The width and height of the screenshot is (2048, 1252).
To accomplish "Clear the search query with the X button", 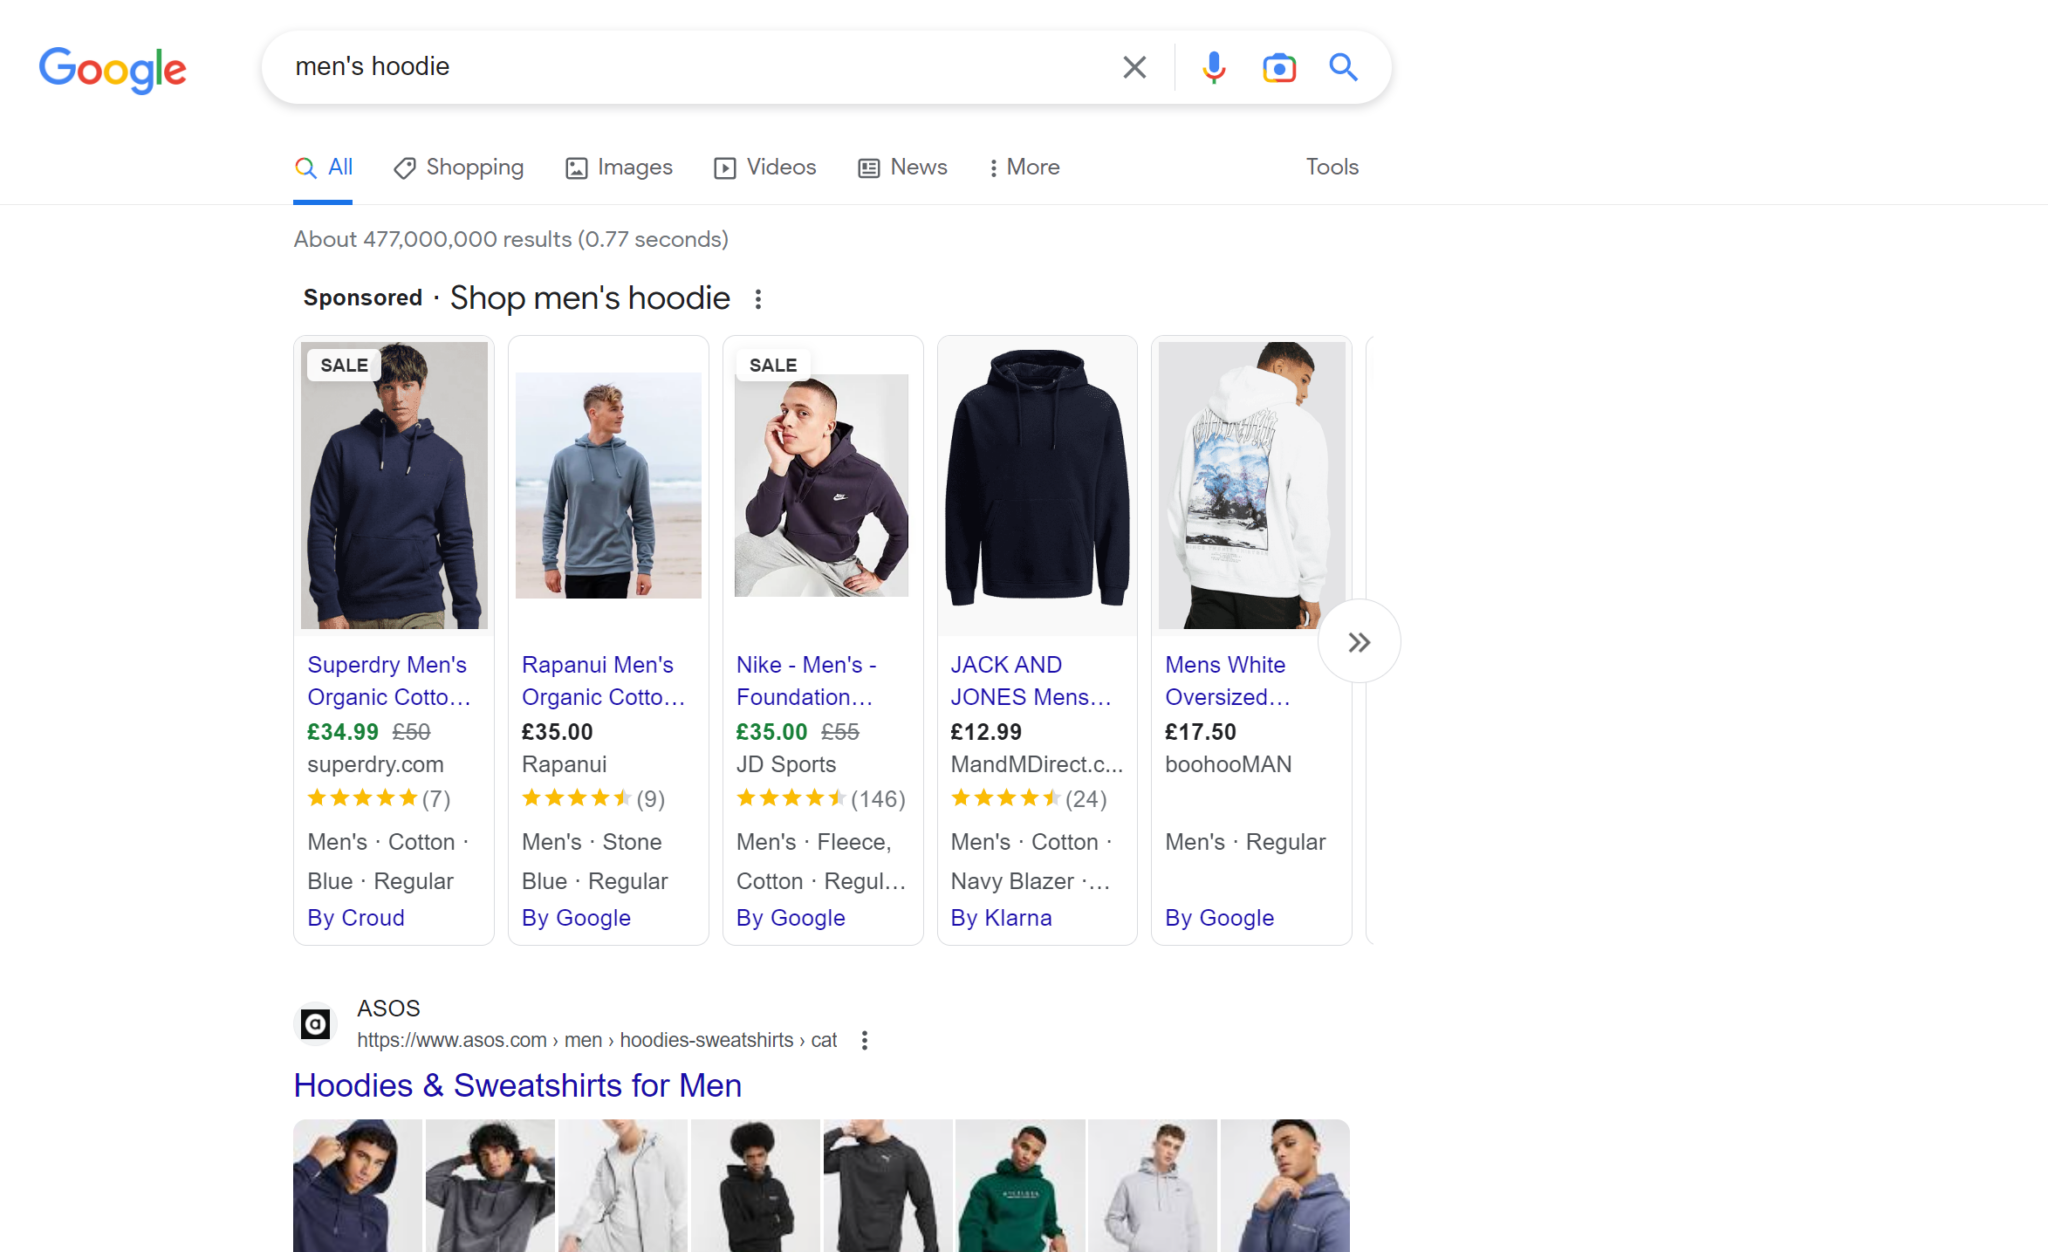I will [1134, 67].
